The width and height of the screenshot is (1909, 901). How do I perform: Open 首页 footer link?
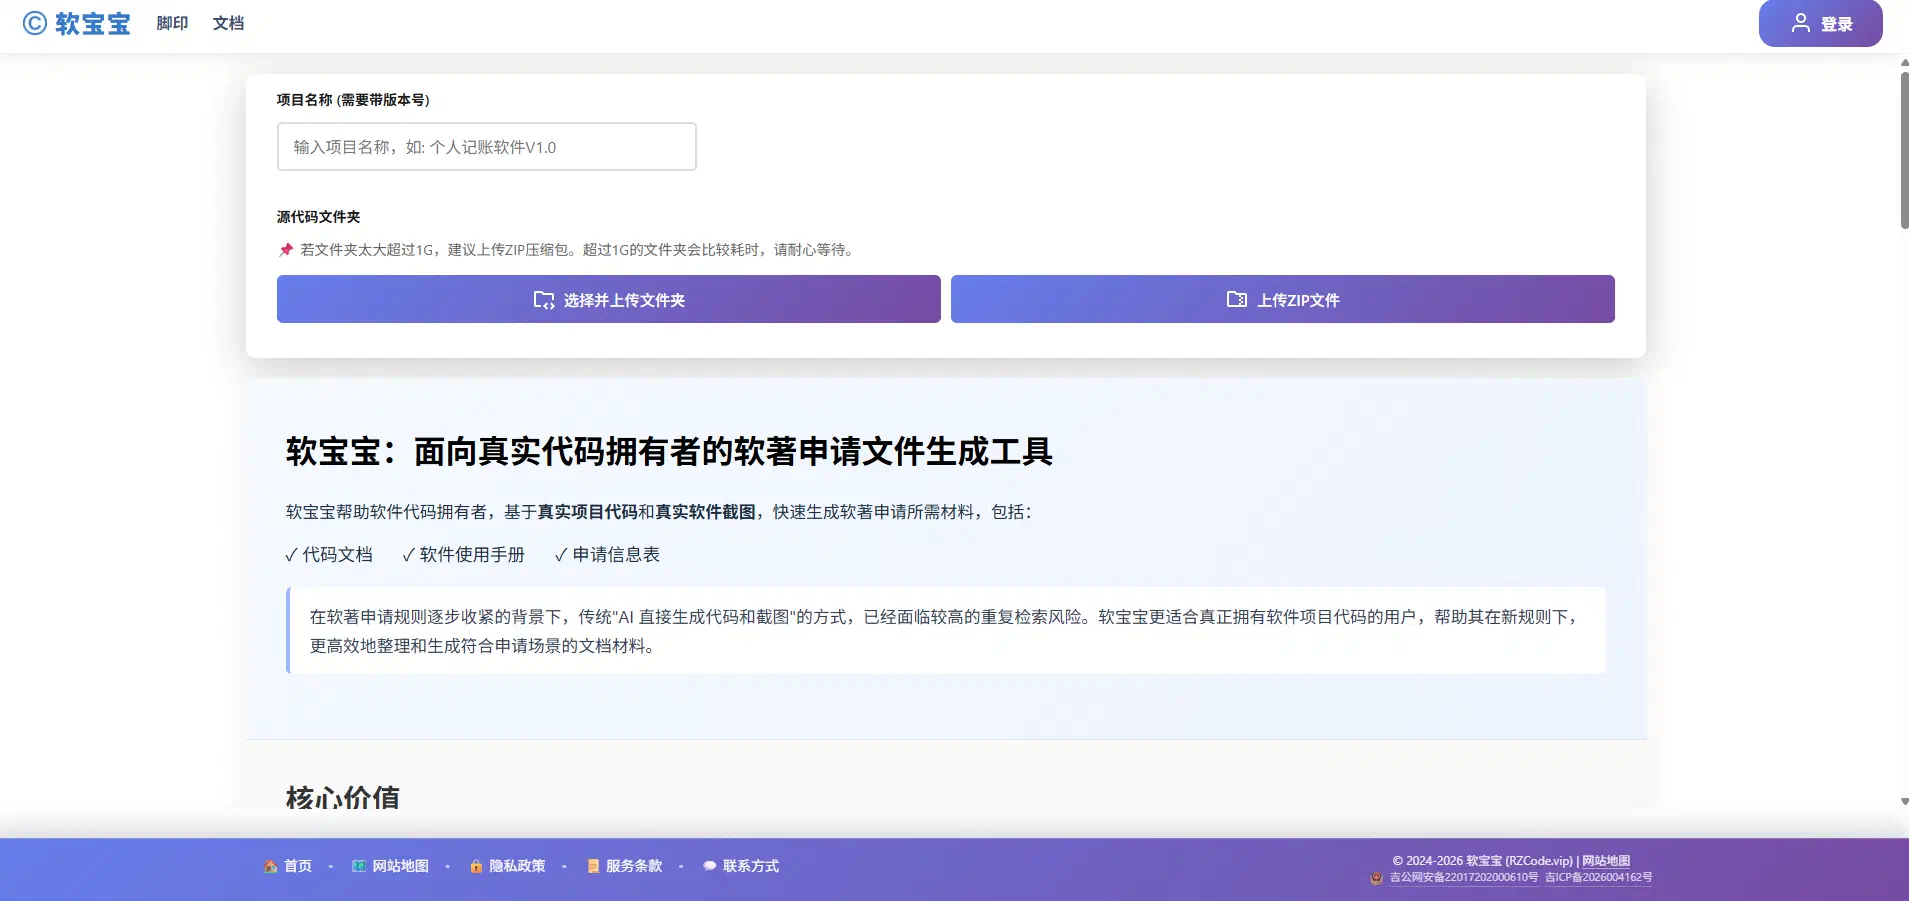coord(298,866)
